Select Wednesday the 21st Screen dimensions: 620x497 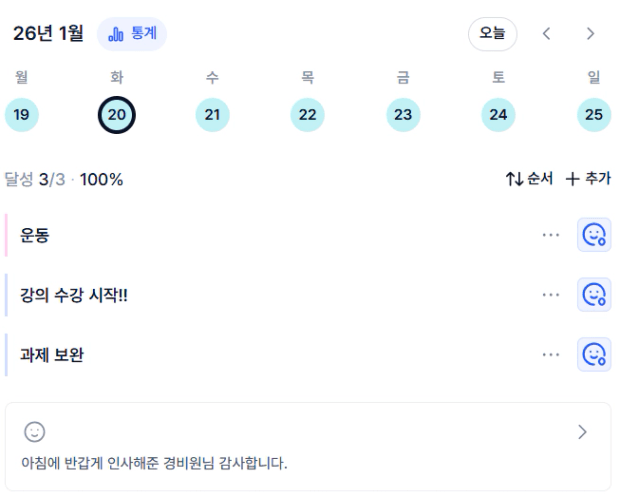(212, 115)
